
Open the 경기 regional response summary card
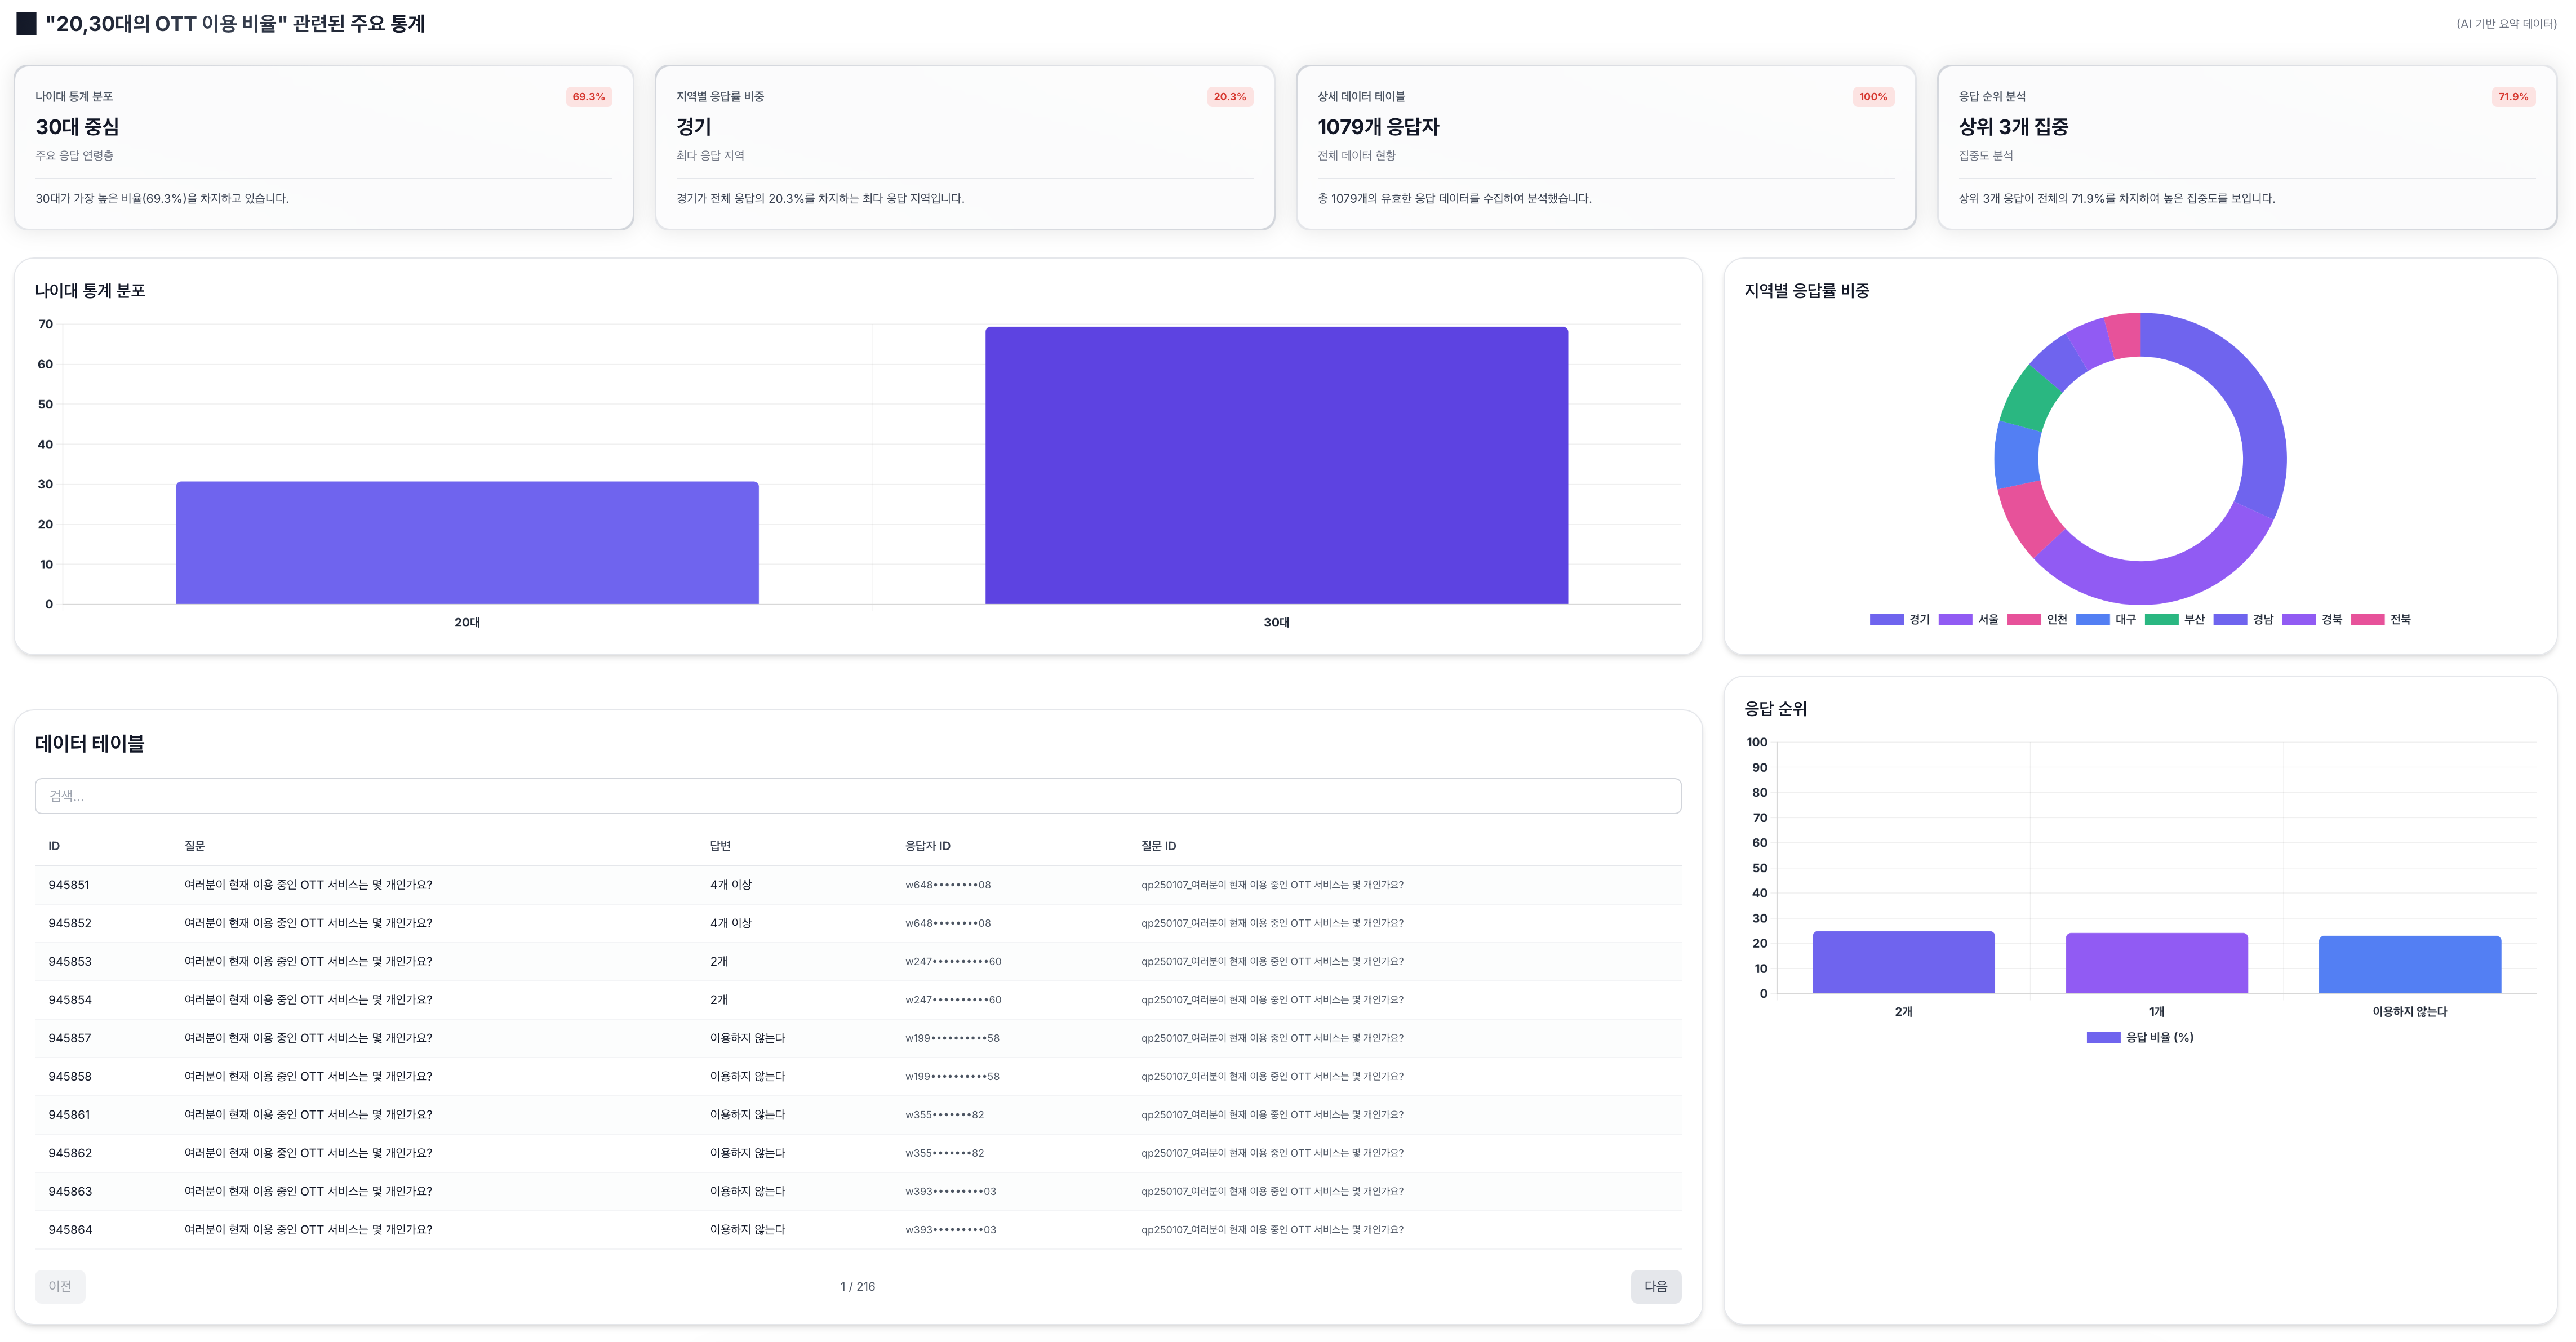[965, 148]
